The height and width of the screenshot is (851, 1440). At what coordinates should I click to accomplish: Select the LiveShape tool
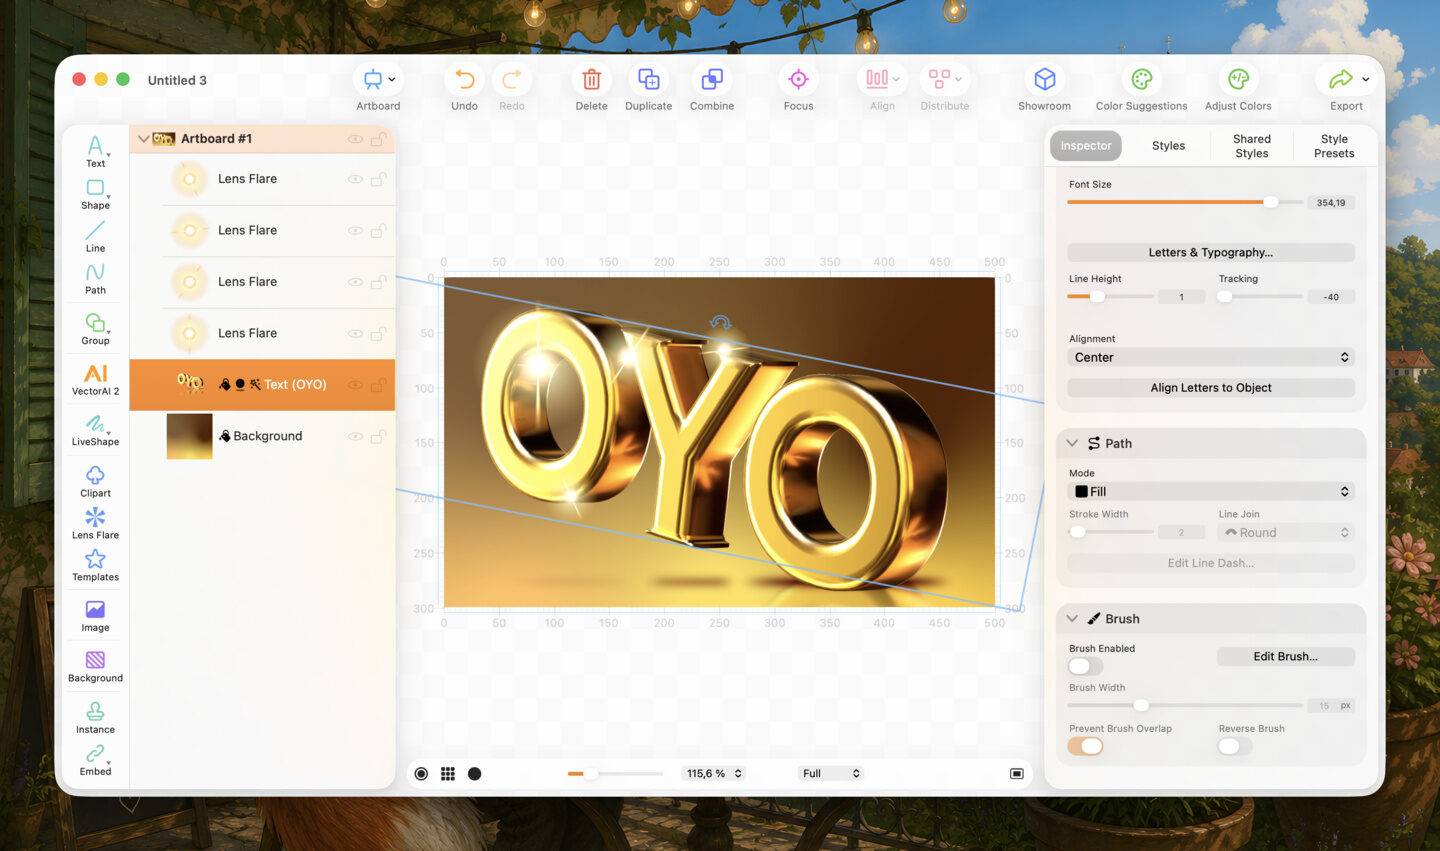pos(95,429)
